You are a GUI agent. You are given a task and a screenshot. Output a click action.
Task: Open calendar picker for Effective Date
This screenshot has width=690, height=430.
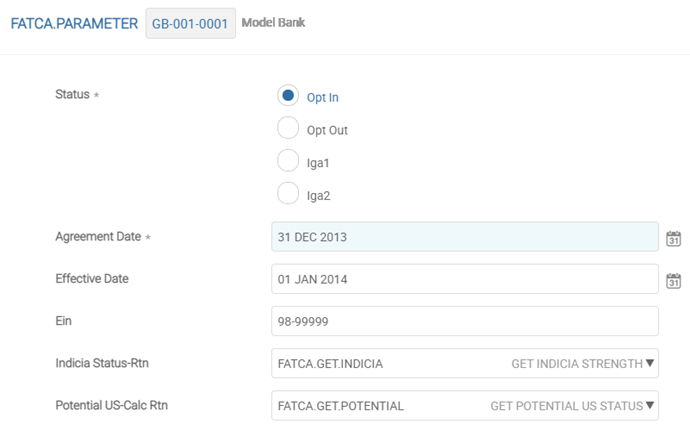tap(673, 280)
